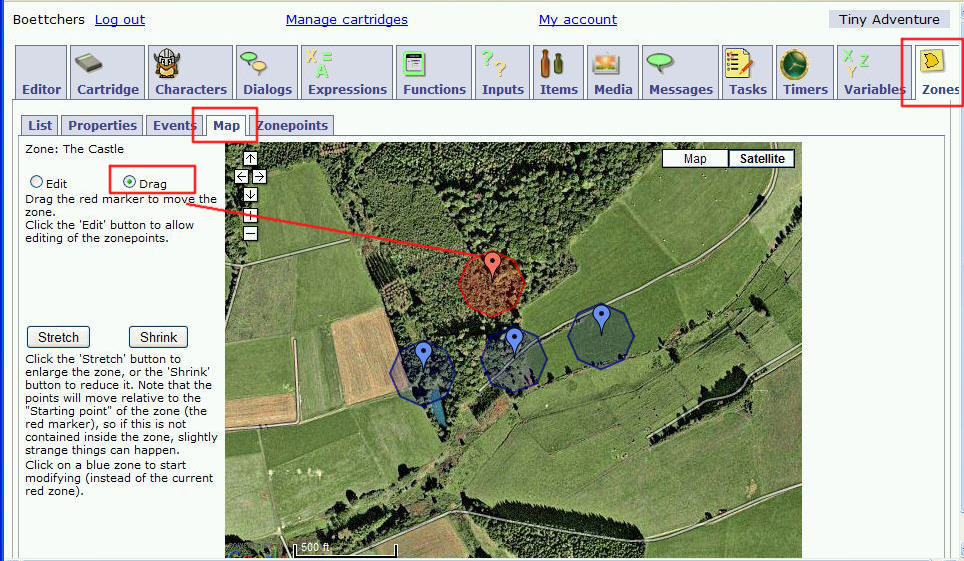Open the Timers section with clock icon
The width and height of the screenshot is (964, 561).
tap(805, 73)
